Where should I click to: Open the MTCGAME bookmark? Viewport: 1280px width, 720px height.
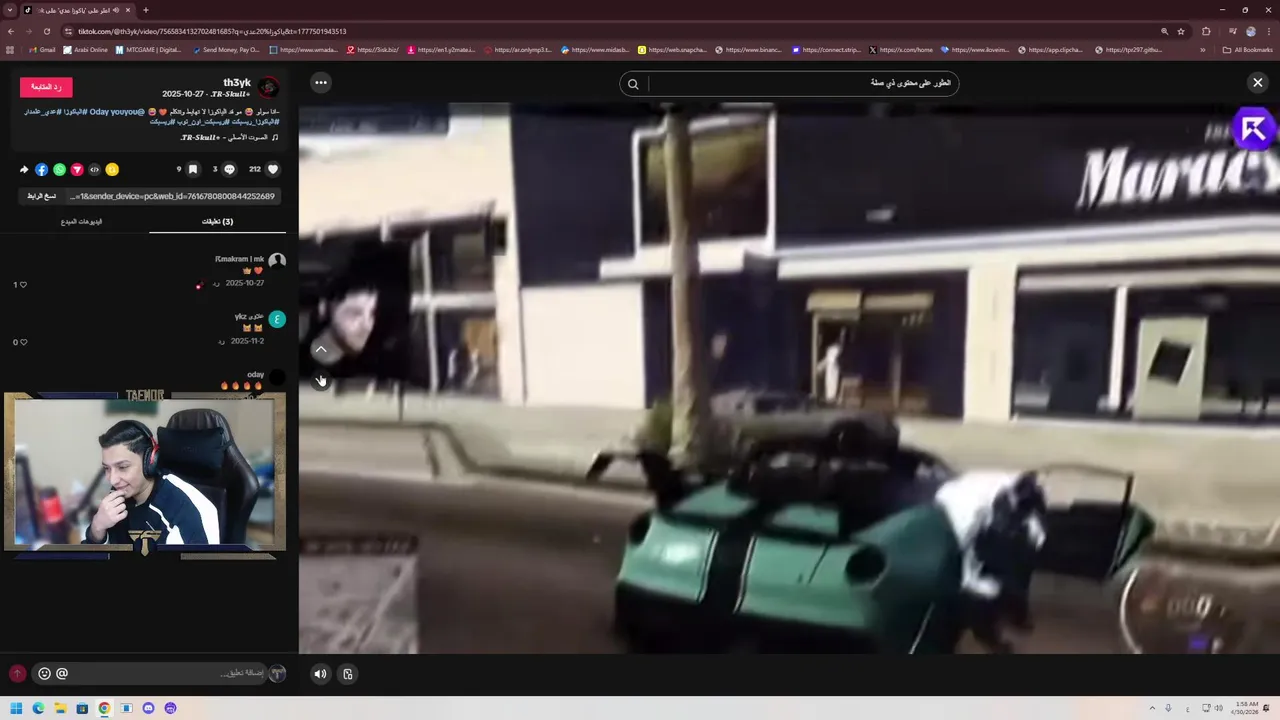149,50
